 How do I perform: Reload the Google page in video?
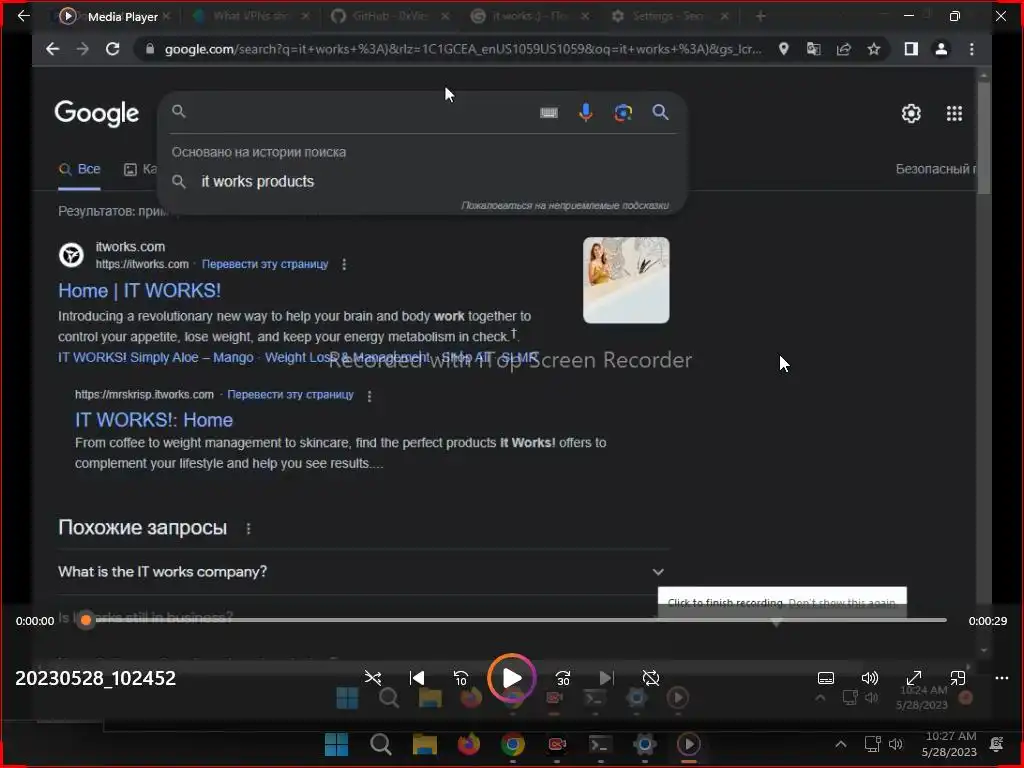pyautogui.click(x=112, y=49)
